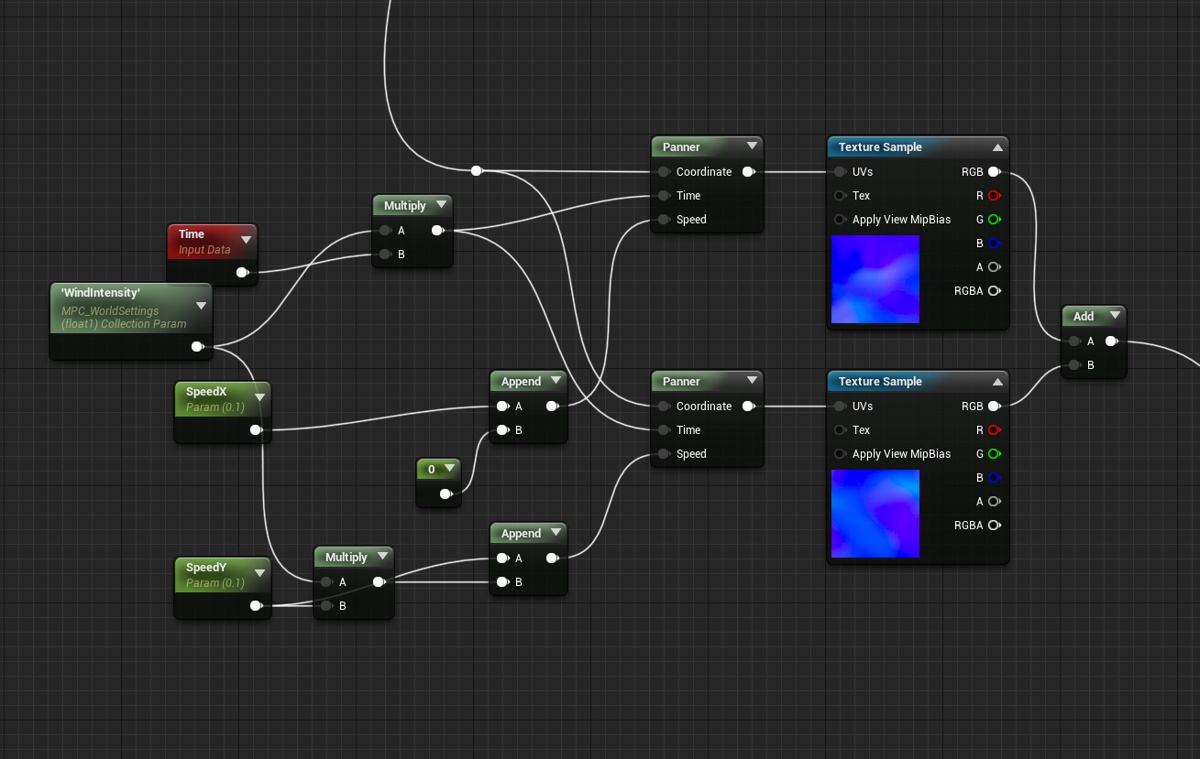Open the upper Panner node header dropdown

(x=749, y=146)
